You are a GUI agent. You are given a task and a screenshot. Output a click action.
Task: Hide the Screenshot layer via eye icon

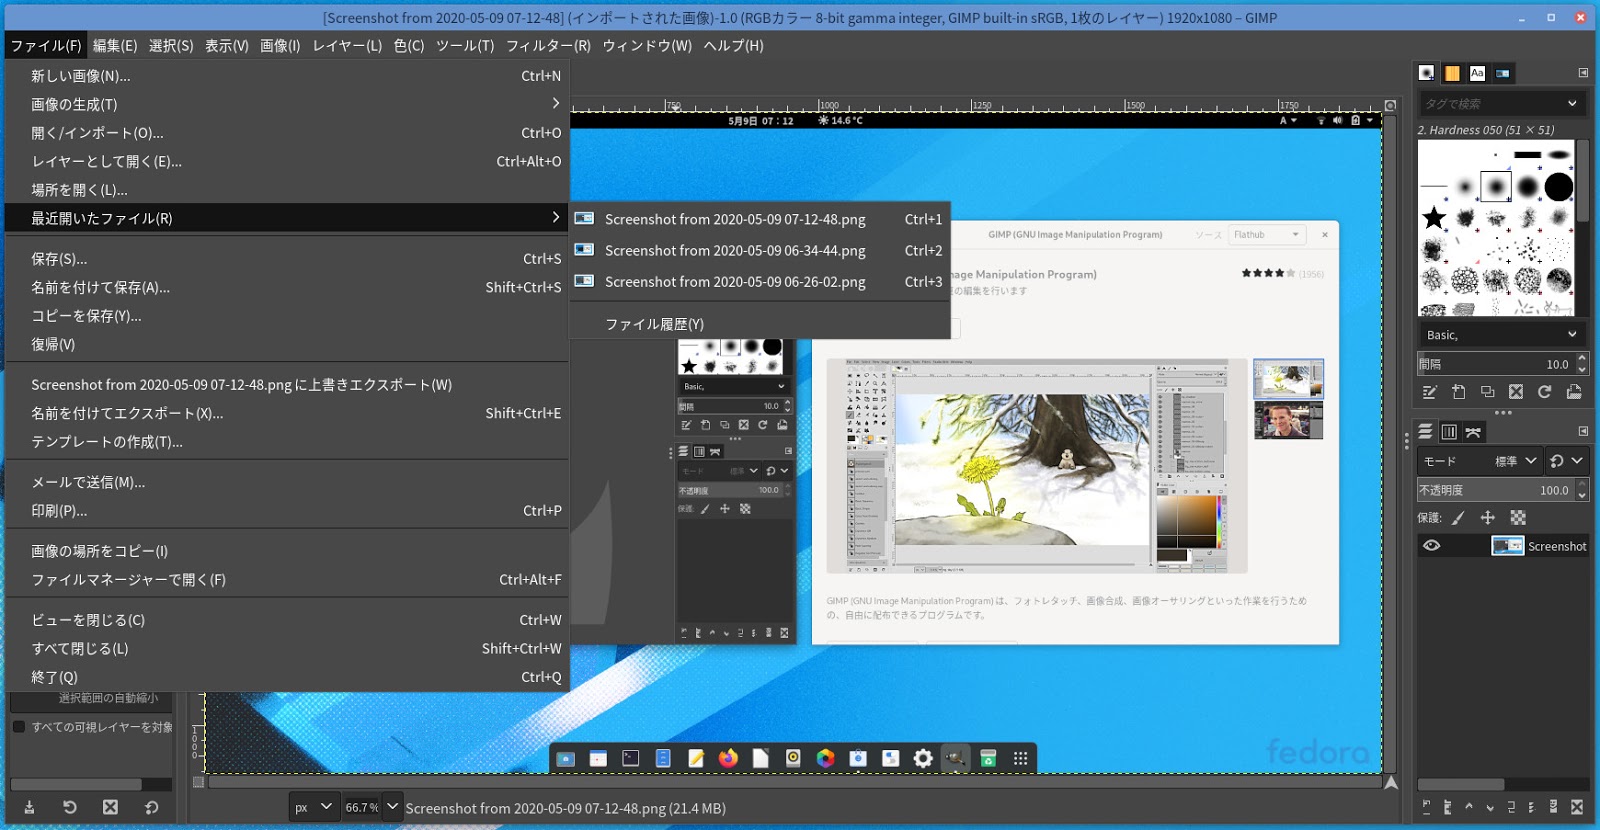point(1432,546)
